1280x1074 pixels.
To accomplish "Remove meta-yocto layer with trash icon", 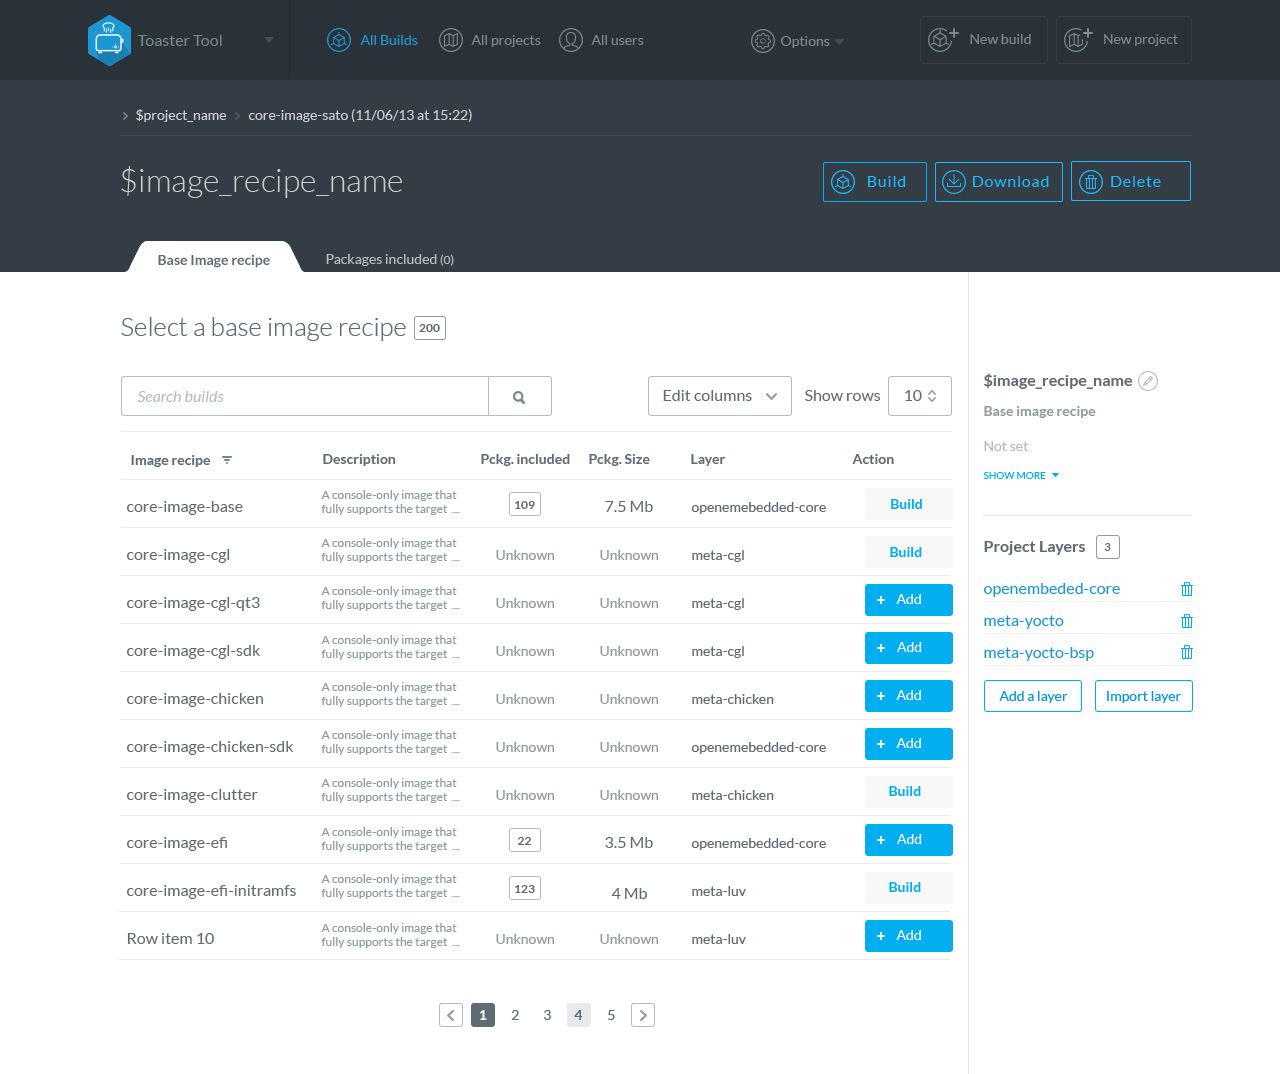I will pos(1186,621).
